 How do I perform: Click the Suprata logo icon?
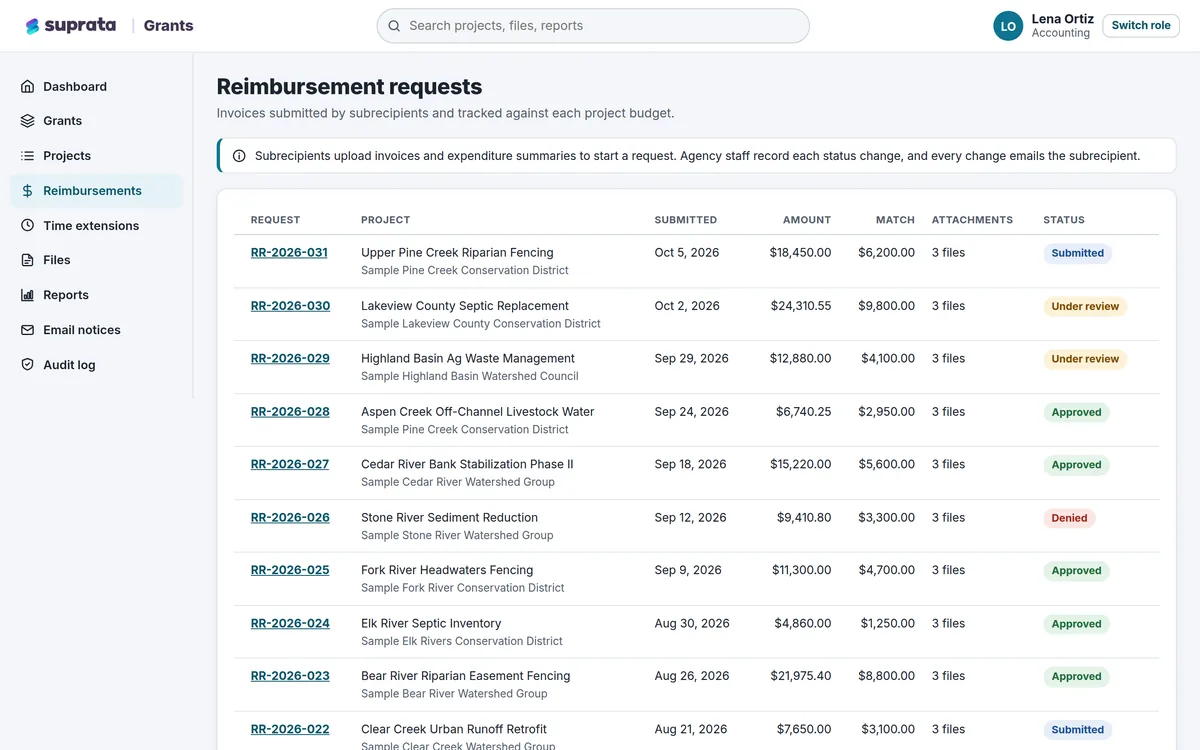(33, 26)
